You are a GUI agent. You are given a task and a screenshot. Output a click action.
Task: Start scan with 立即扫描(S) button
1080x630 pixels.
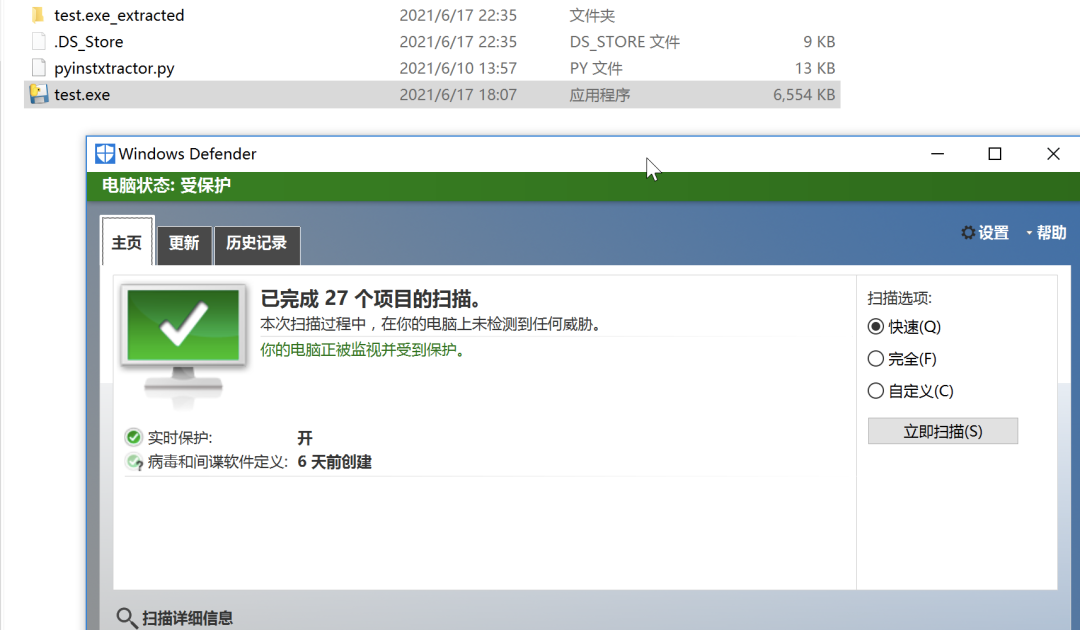pos(942,431)
